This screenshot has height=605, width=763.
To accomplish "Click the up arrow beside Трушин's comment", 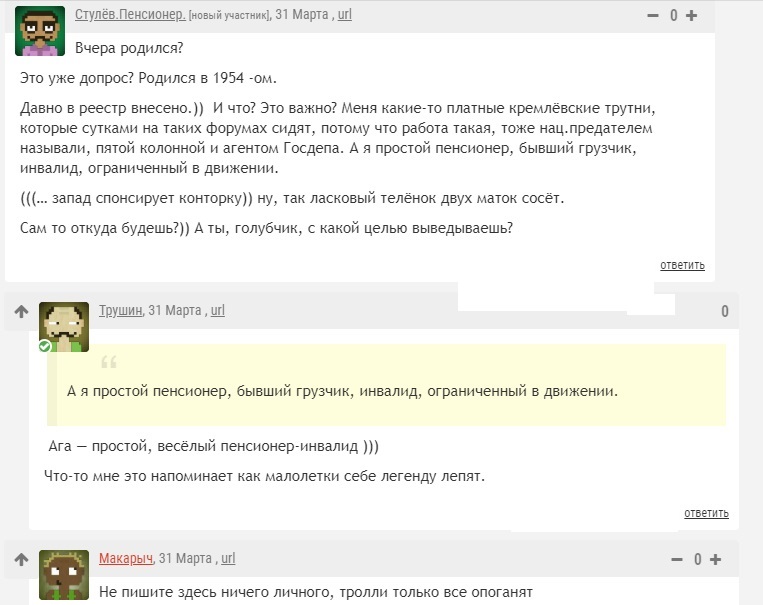I will tap(21, 312).
